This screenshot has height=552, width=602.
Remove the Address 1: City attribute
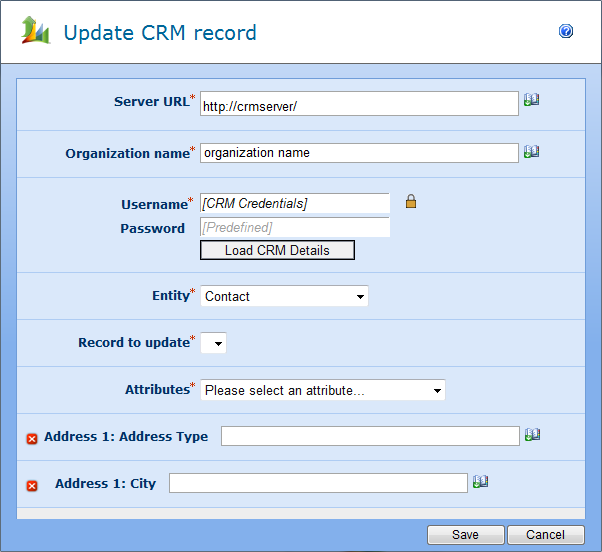[x=31, y=485]
